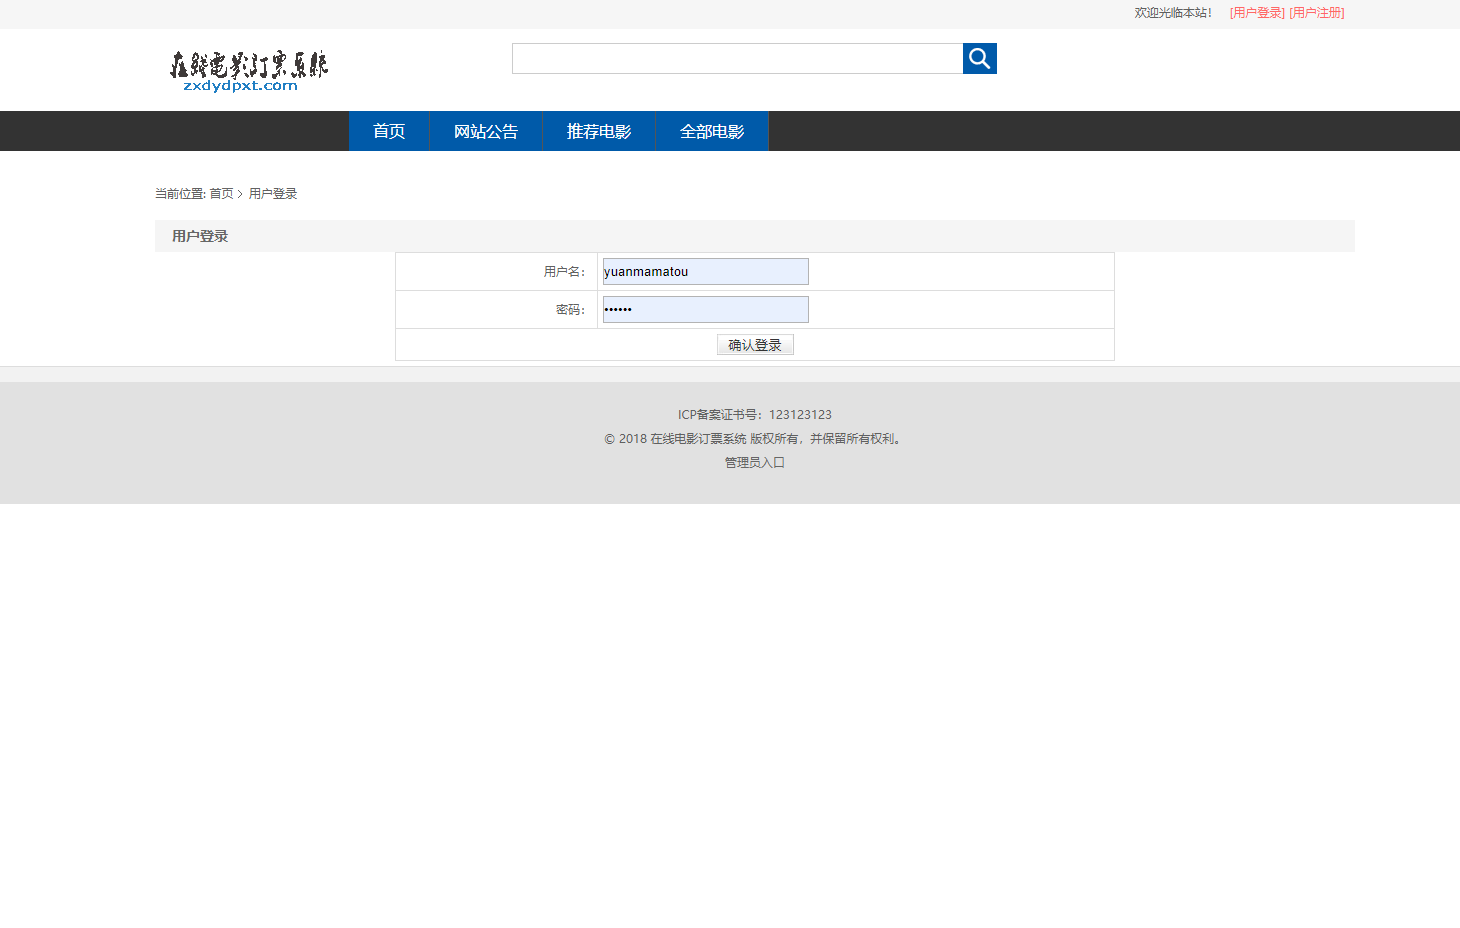Open the [用户注册] registration link
This screenshot has width=1460, height=928.
(1317, 13)
